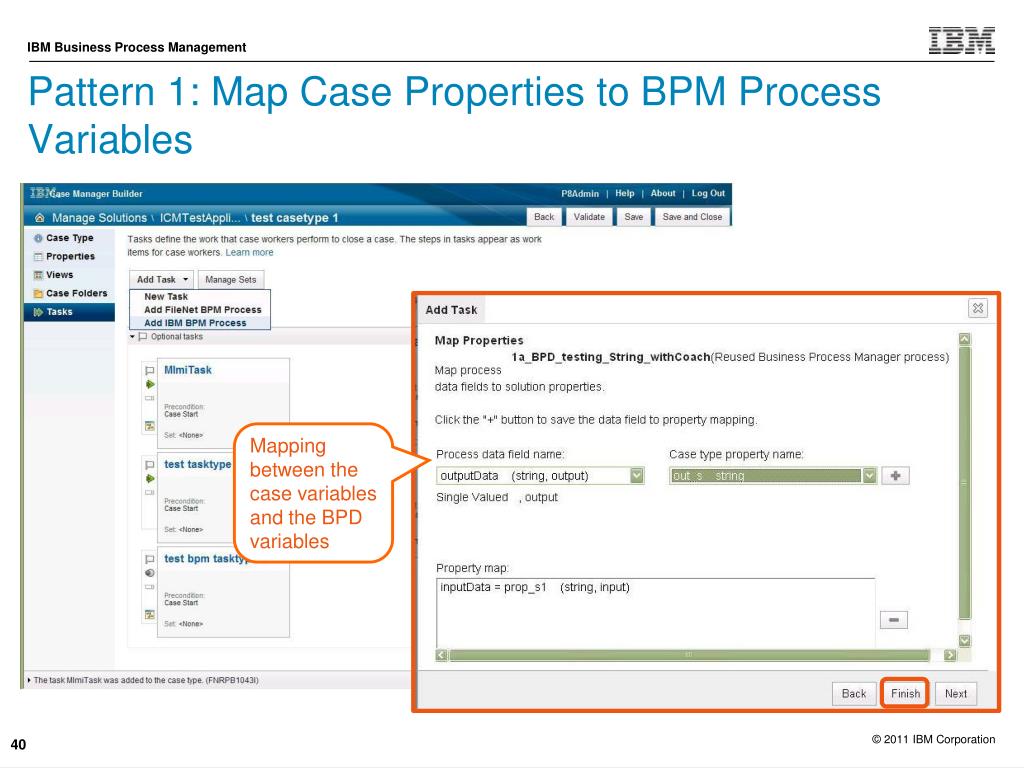Click the Manage Sets button

tap(231, 280)
